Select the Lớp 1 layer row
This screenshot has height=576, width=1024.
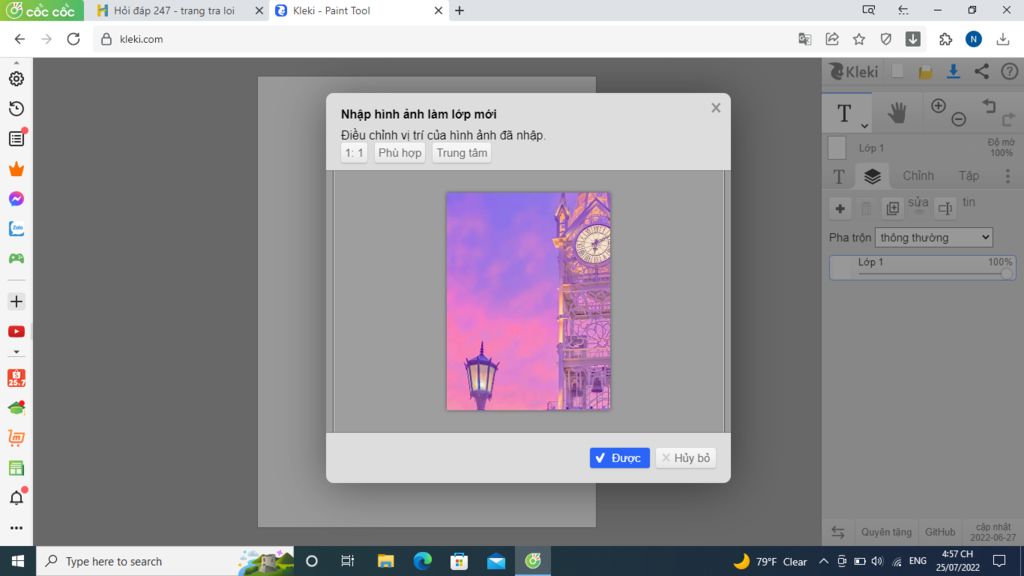(922, 267)
